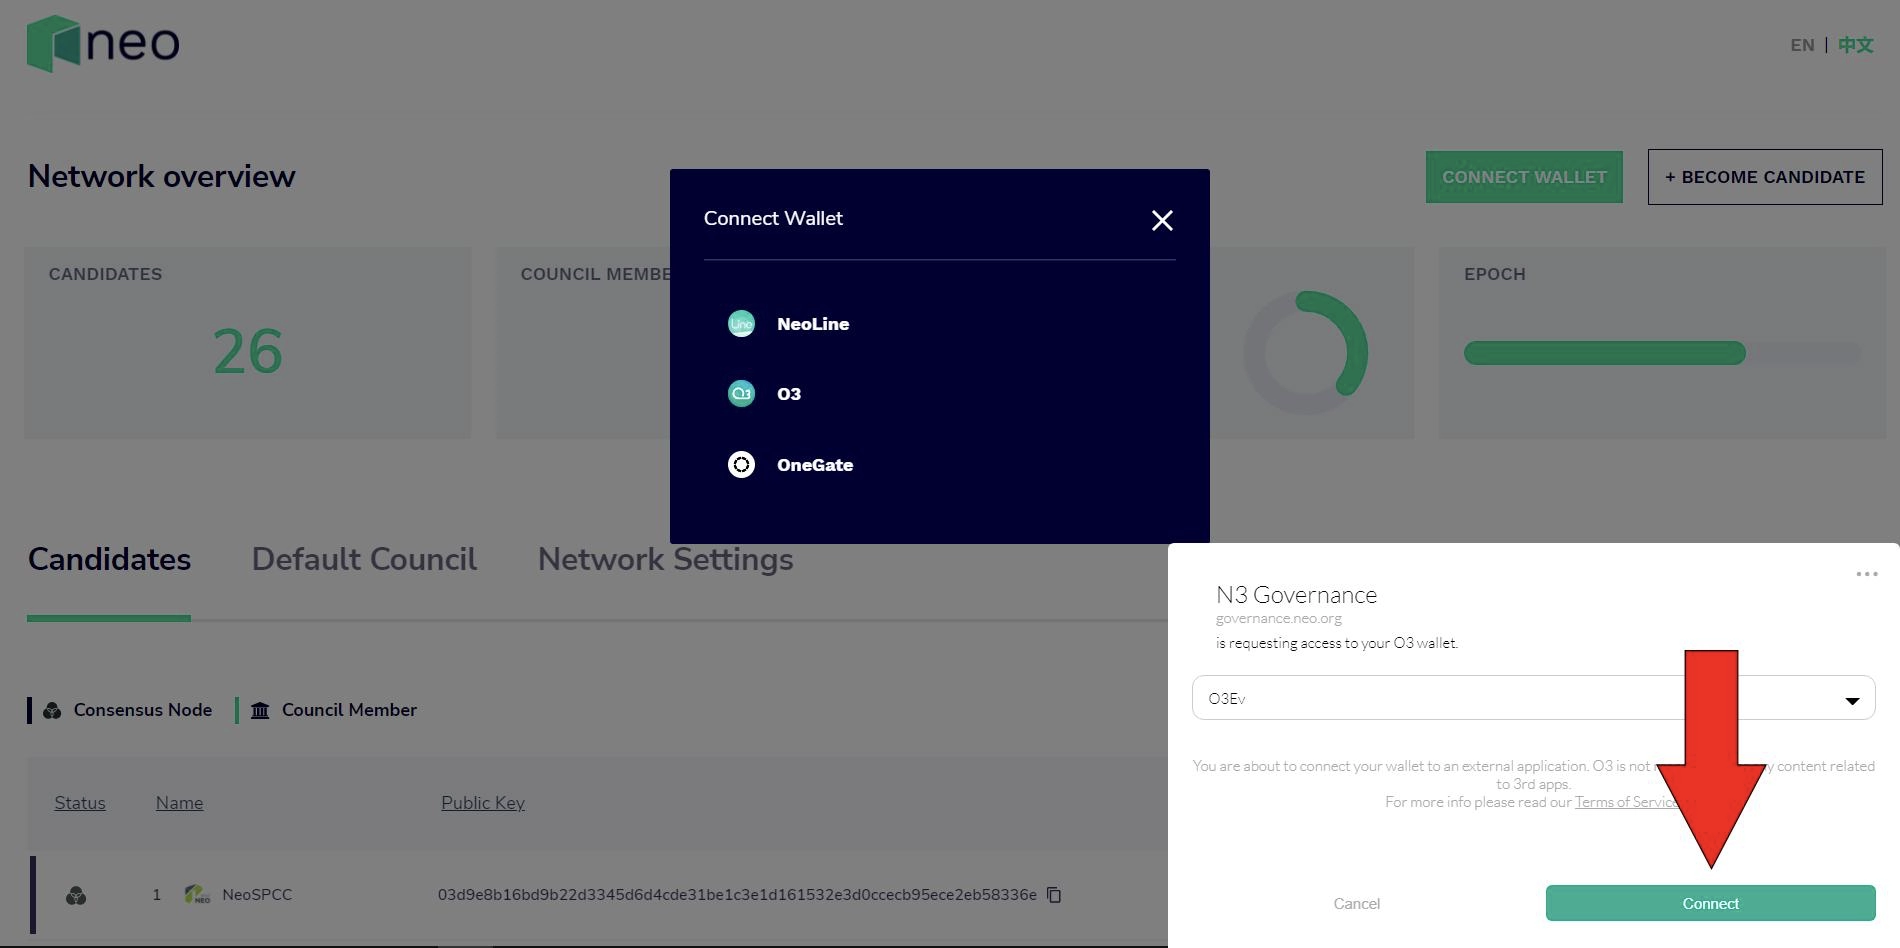
Task: Open NeoSPCC candidate name
Action: (257, 895)
